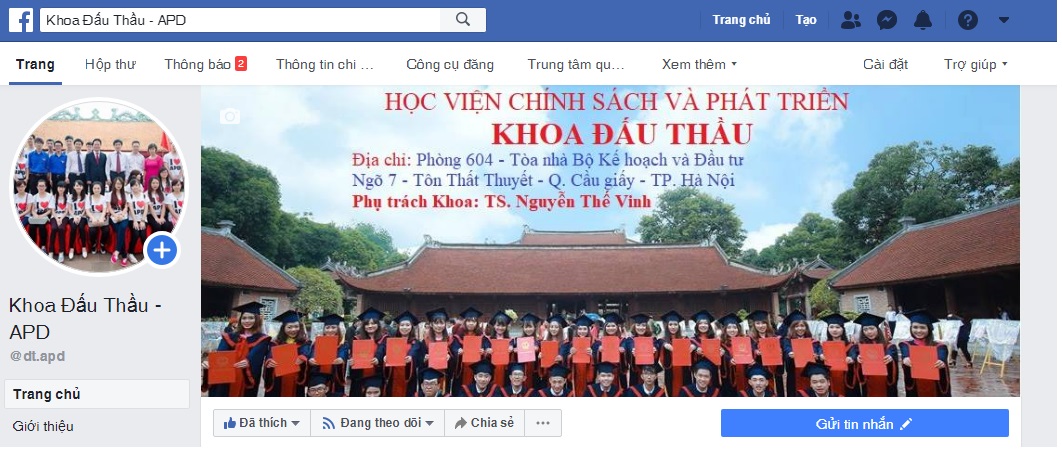Open friend requests icon

point(851,20)
